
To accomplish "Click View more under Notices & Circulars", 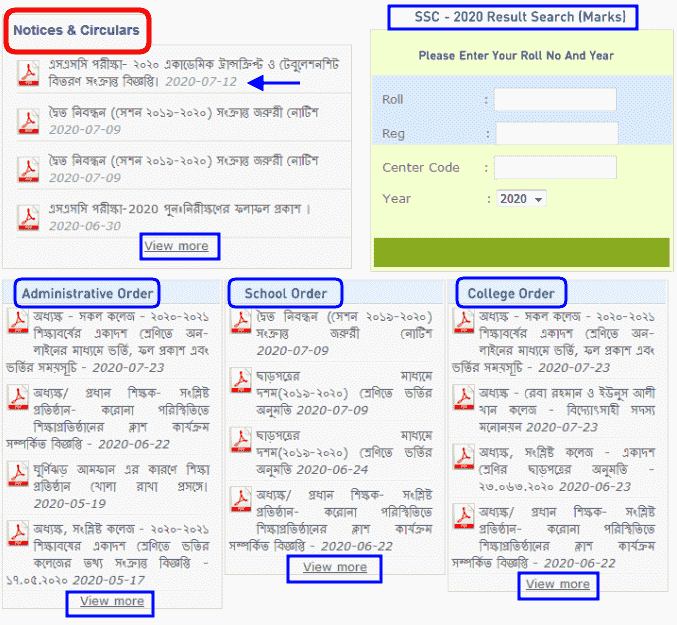I will point(177,246).
